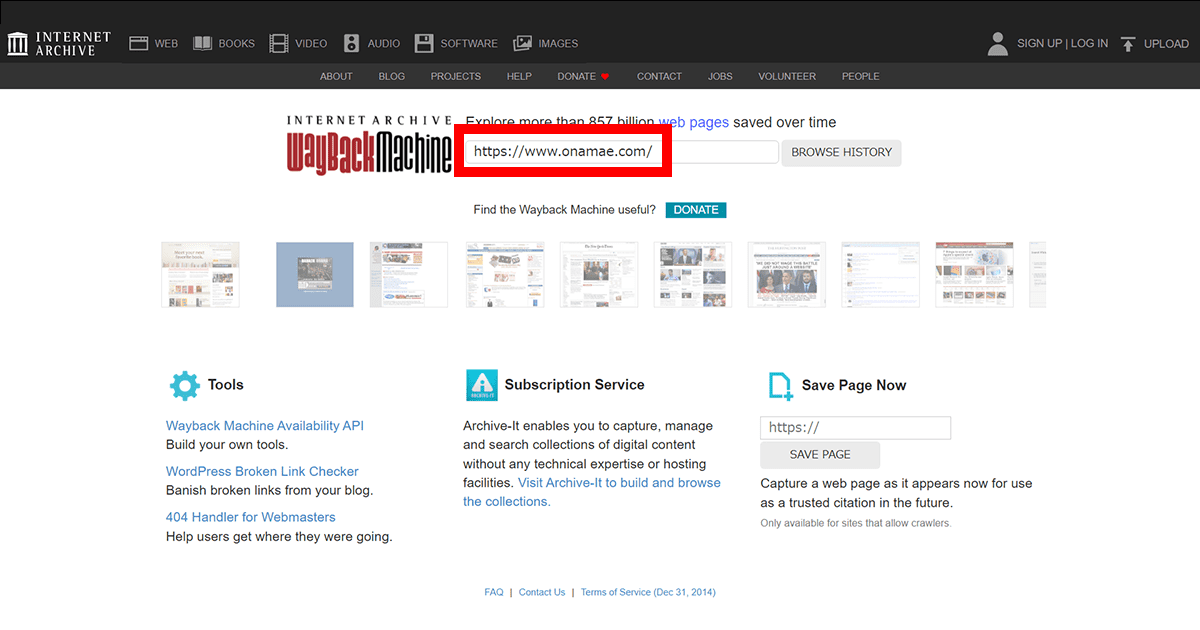The image size is (1200, 630).
Task: Focus the Wayback Machine URL search field
Action: point(621,152)
